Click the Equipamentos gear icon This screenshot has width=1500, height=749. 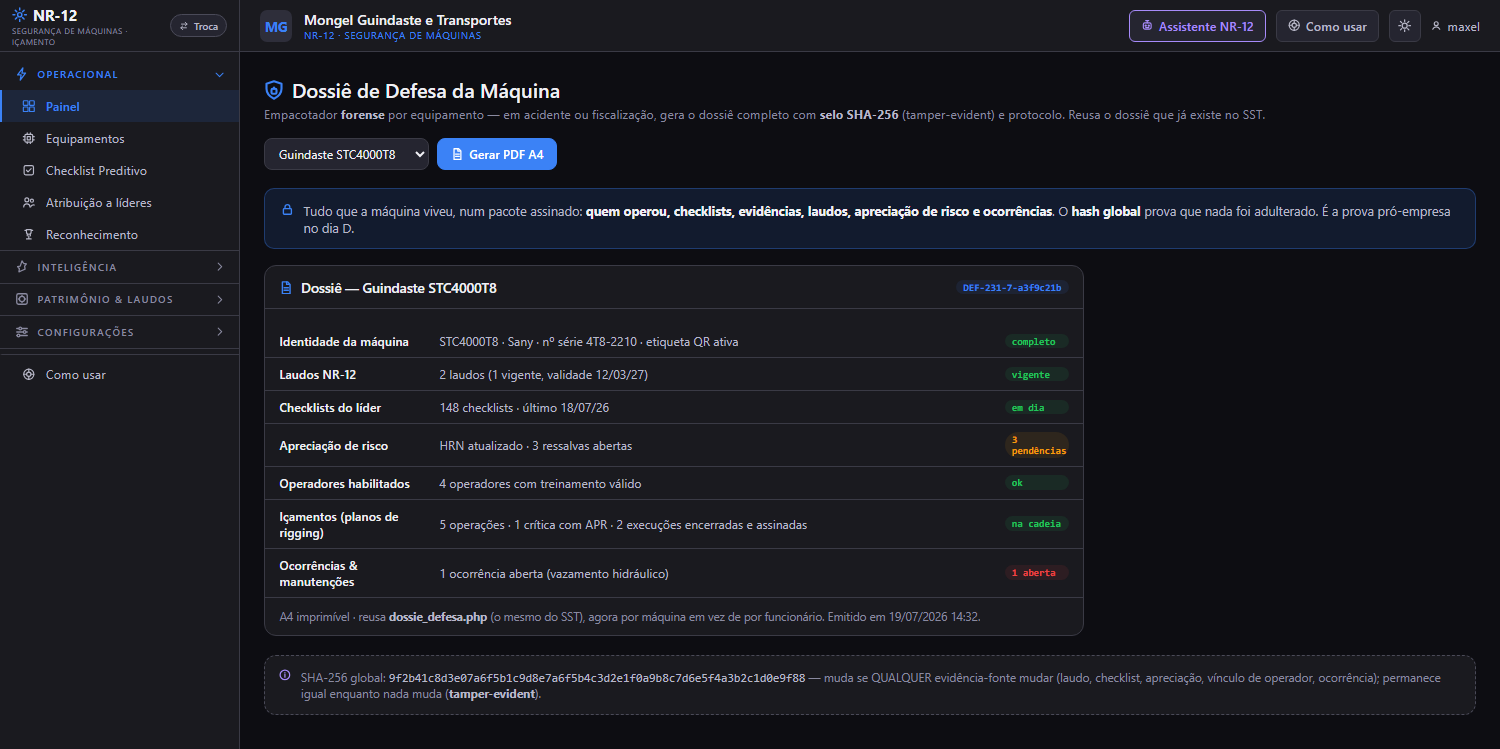(x=28, y=138)
